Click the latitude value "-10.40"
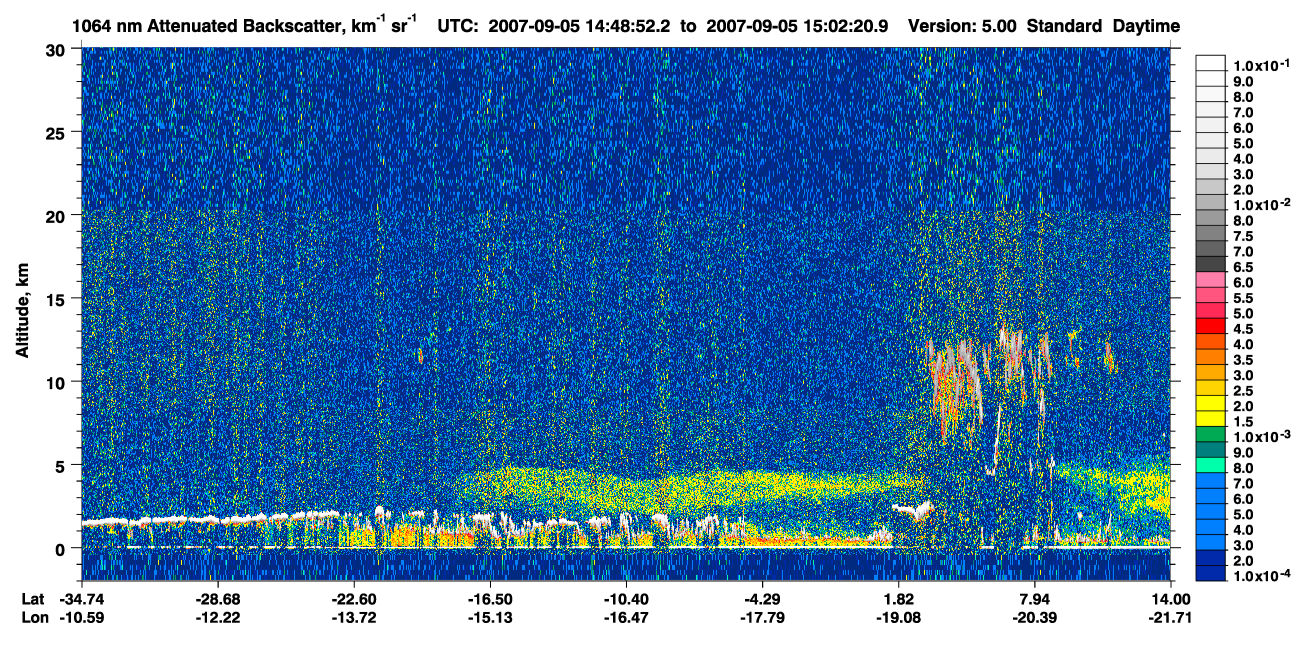This screenshot has width=1300, height=667. (626, 599)
